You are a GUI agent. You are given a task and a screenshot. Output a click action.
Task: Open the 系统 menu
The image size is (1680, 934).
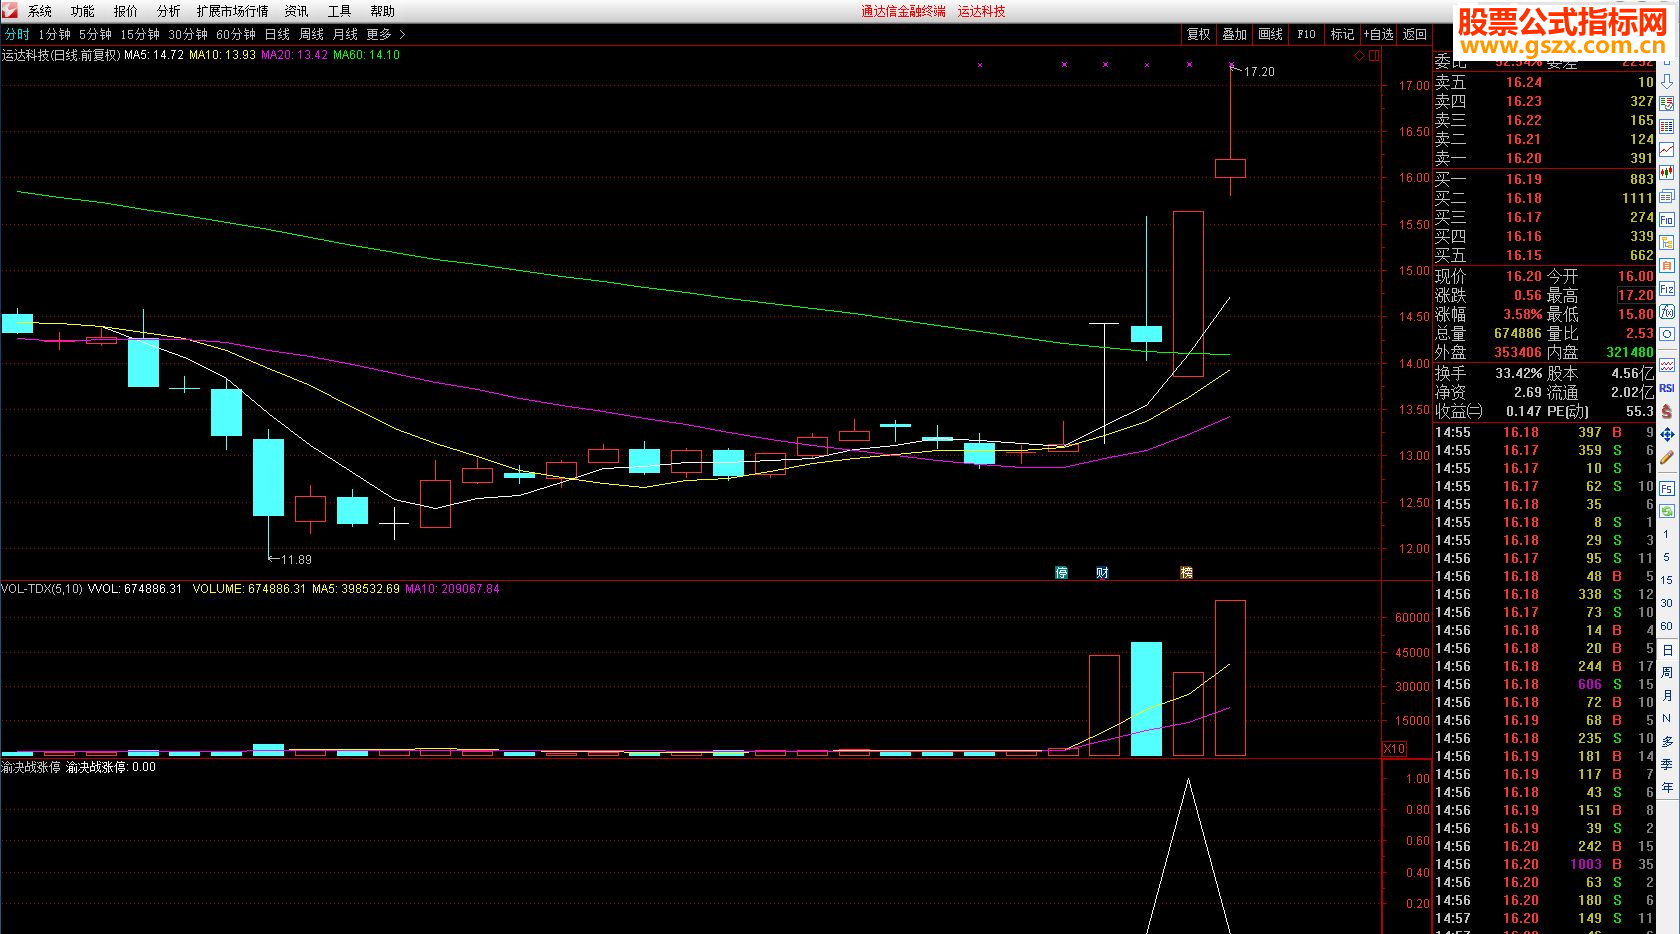coord(40,11)
